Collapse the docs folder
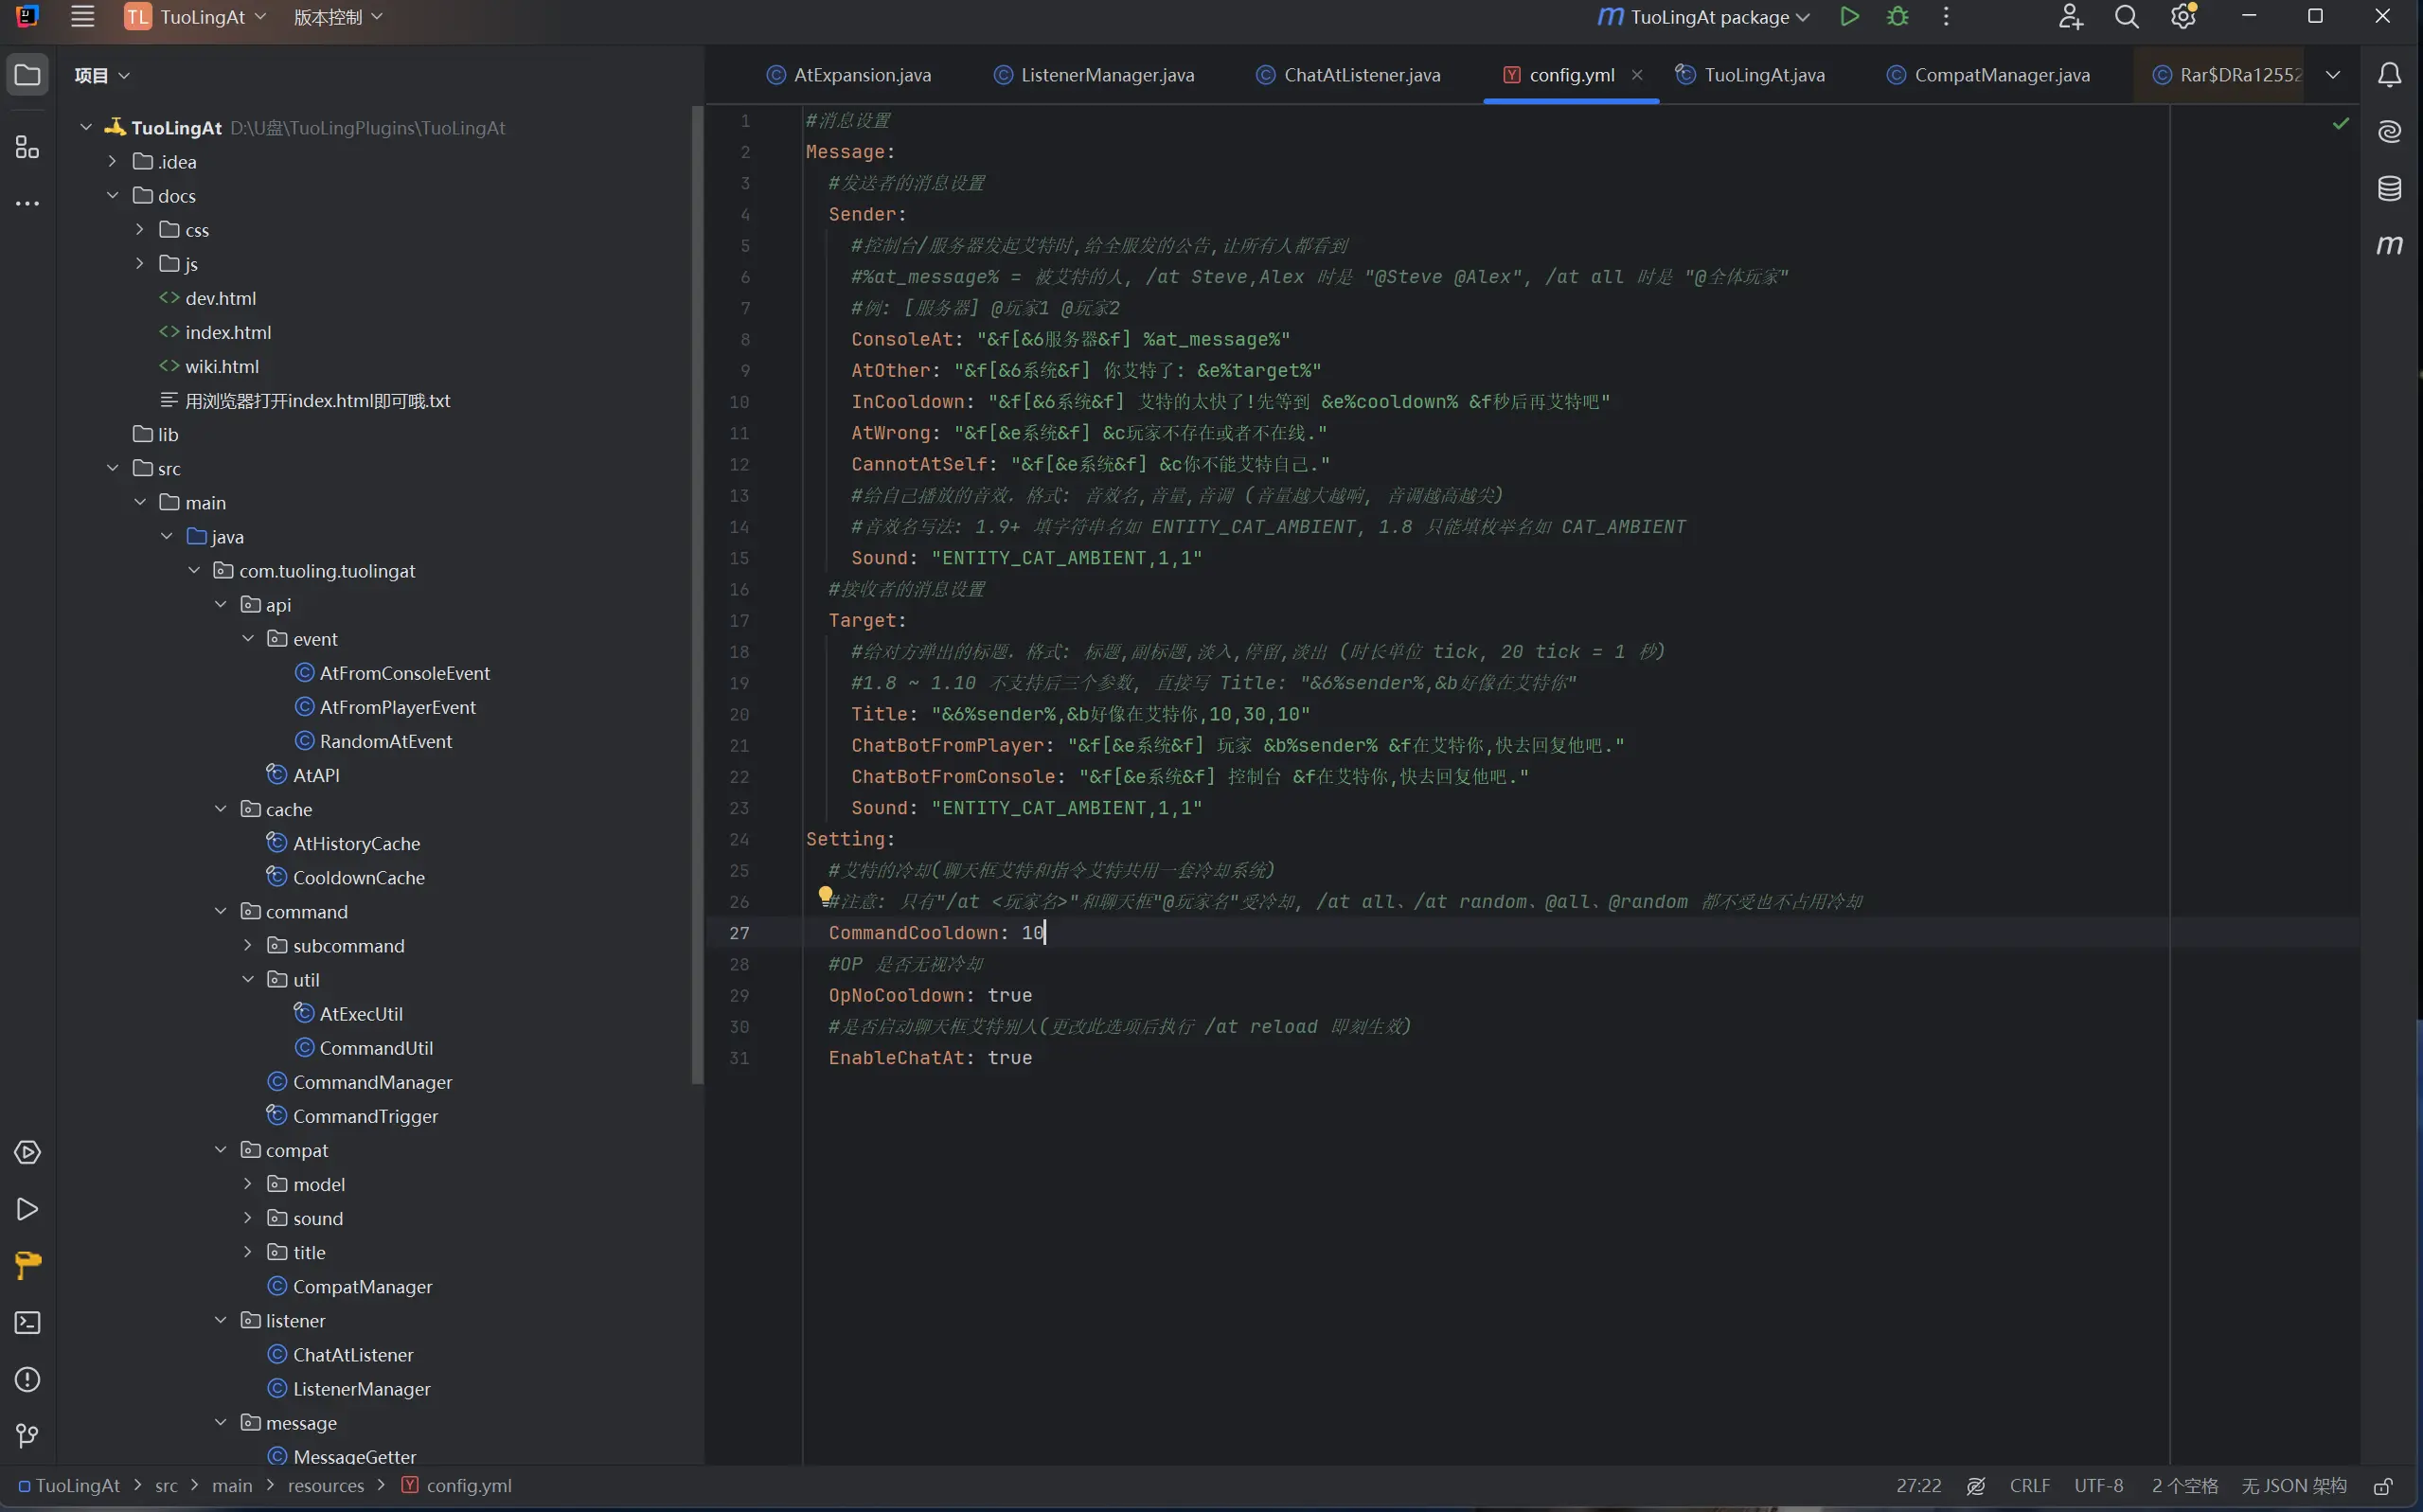 113,196
